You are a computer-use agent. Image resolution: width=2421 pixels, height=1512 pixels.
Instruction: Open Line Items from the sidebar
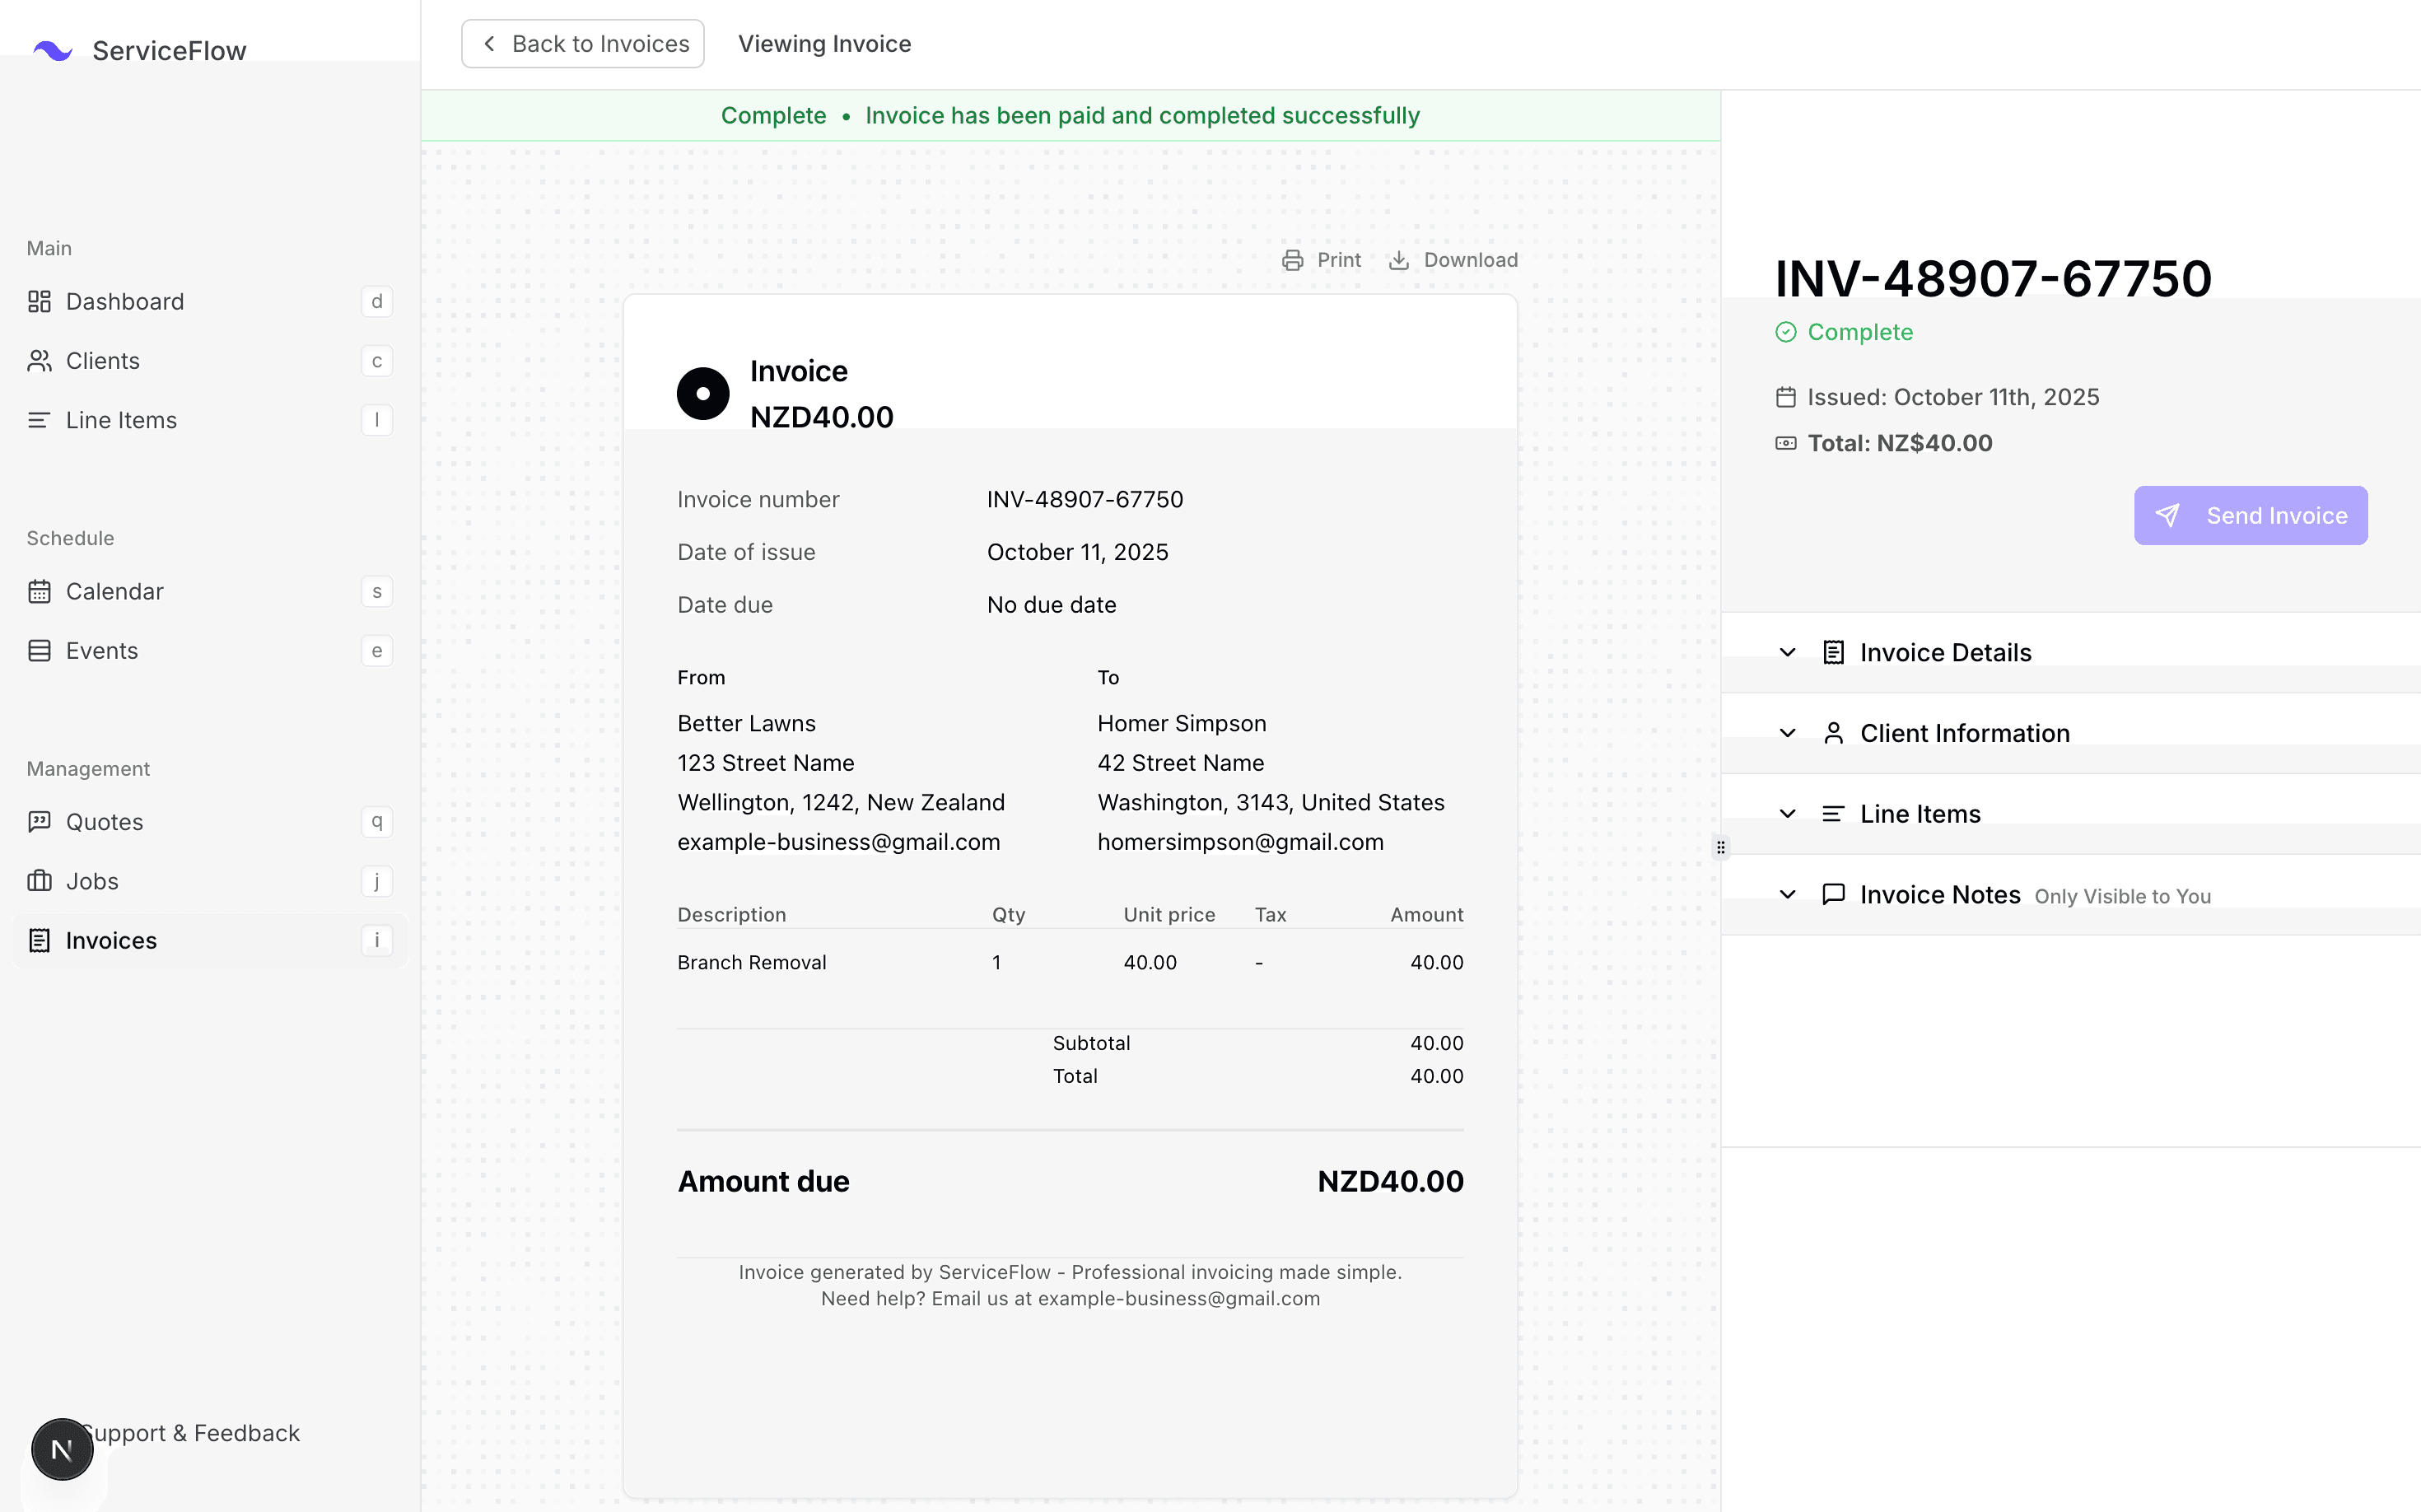pos(121,420)
